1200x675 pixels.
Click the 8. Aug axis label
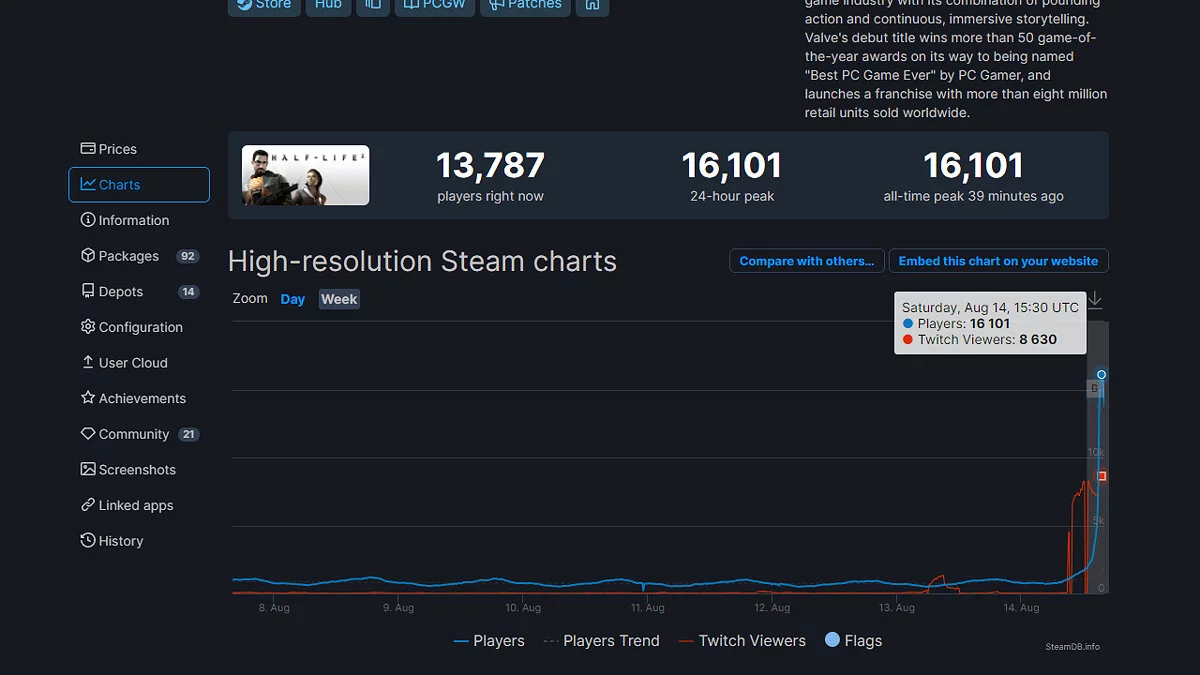pyautogui.click(x=273, y=608)
